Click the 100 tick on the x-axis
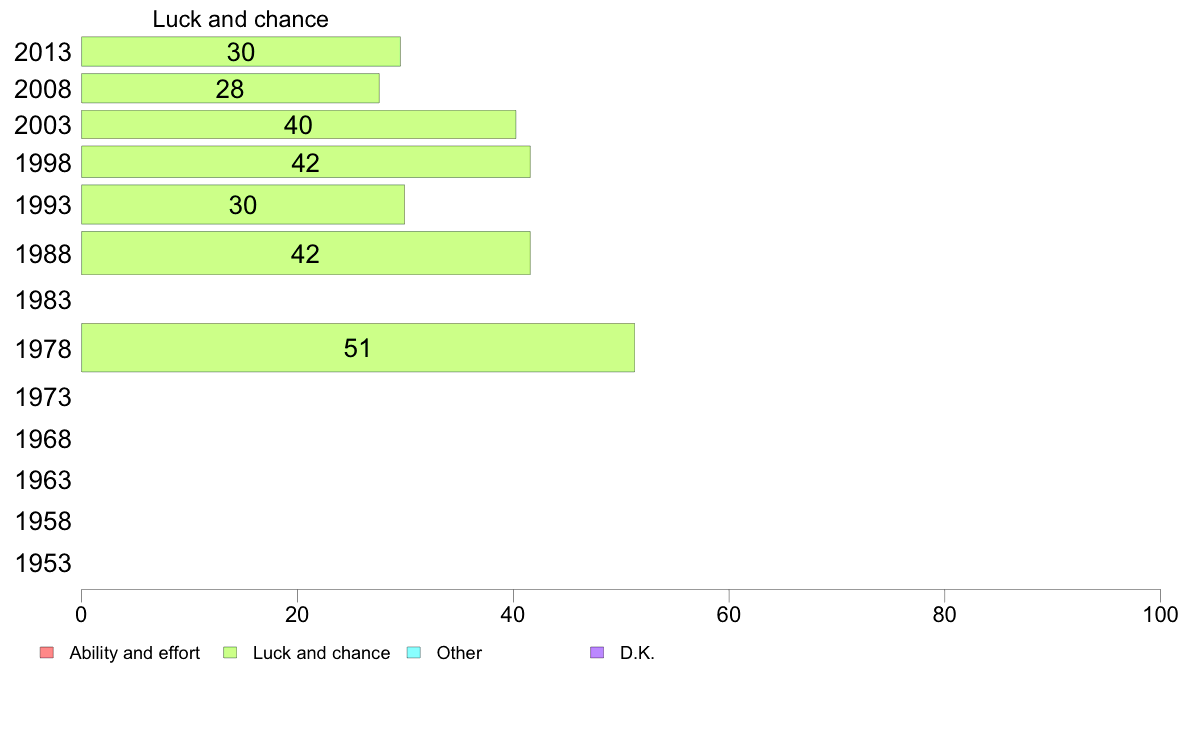The width and height of the screenshot is (1188, 736). pyautogui.click(x=1160, y=614)
